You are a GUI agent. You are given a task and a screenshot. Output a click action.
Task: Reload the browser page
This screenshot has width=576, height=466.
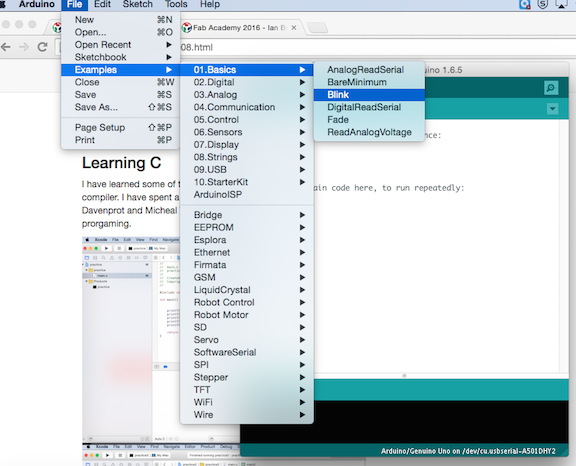click(43, 47)
